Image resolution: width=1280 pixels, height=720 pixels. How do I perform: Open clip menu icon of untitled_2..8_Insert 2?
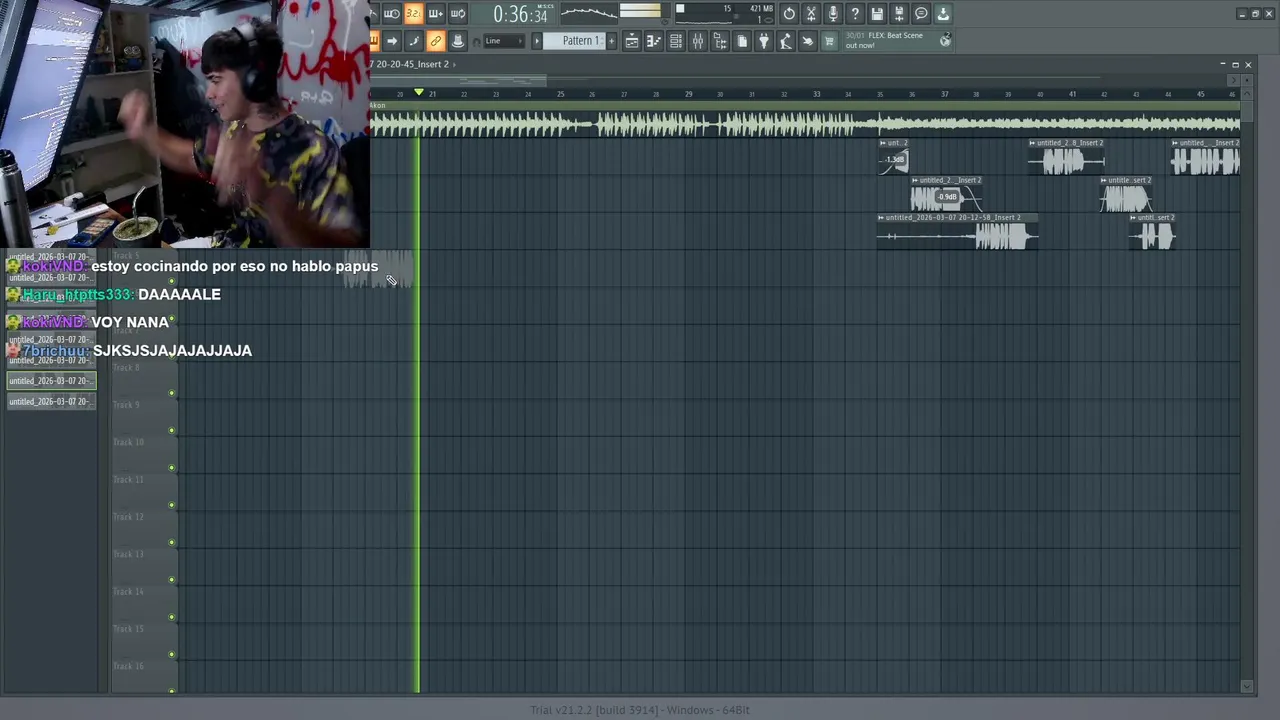pos(1033,143)
